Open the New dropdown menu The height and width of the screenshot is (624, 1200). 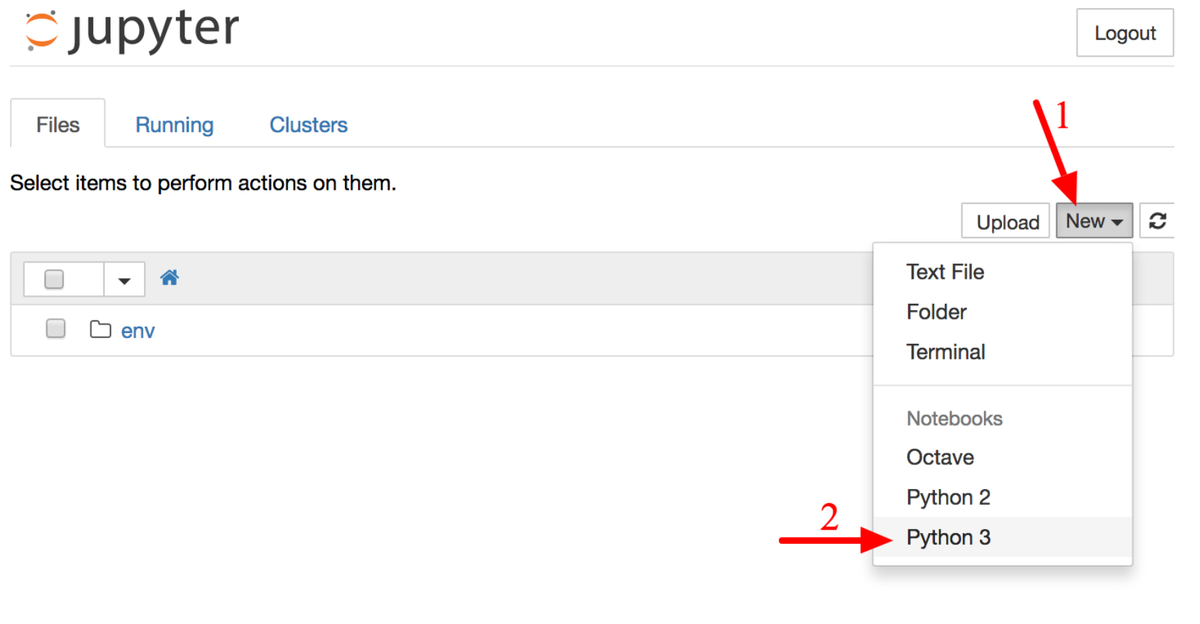coord(1094,221)
